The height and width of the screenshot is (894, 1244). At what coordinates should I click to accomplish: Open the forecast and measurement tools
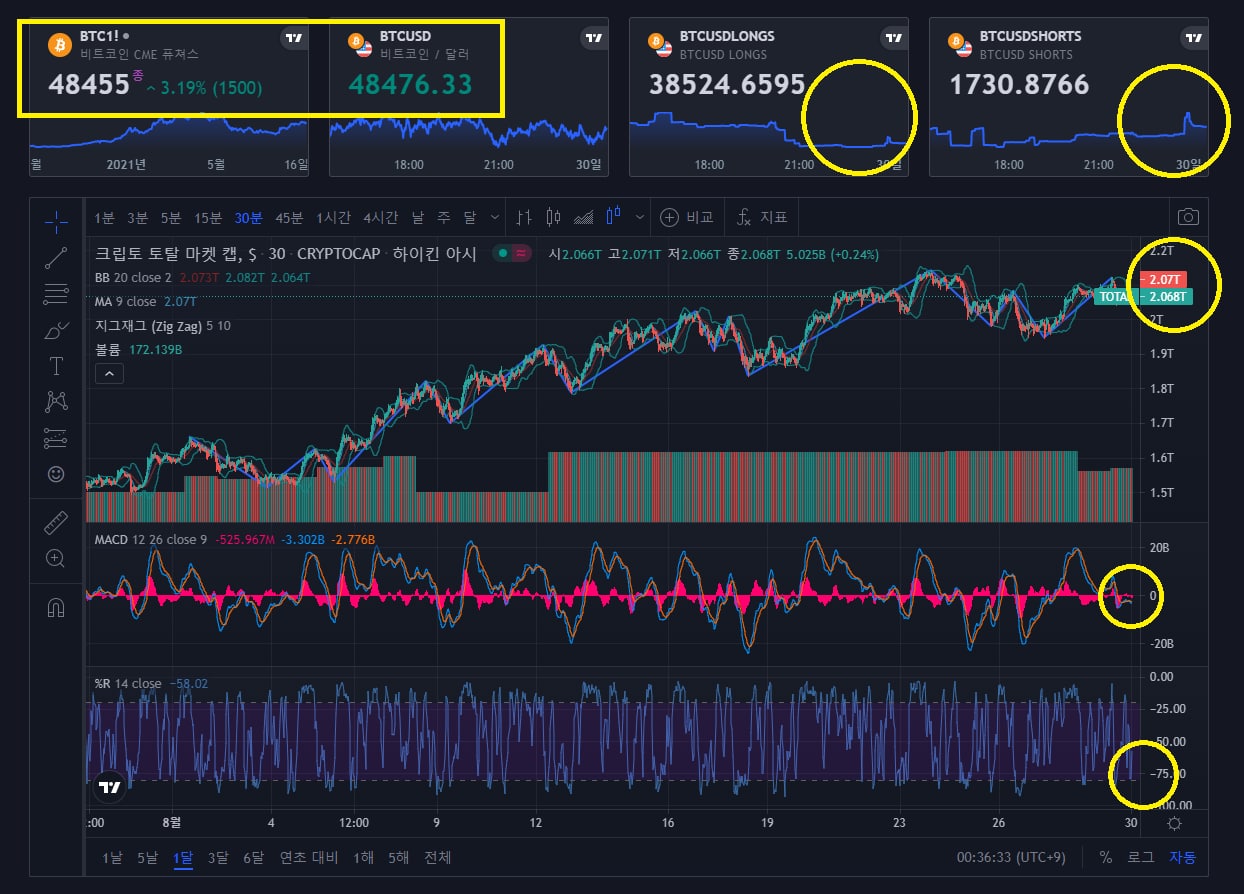coord(56,438)
